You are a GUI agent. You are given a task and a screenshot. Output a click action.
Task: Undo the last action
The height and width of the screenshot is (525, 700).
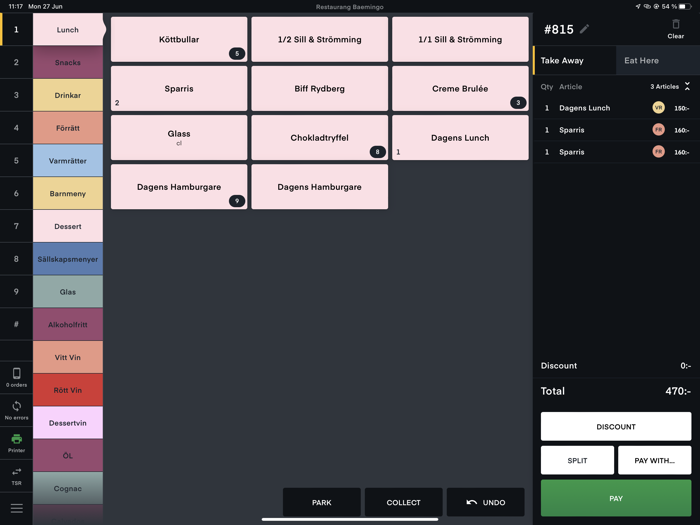[486, 502]
